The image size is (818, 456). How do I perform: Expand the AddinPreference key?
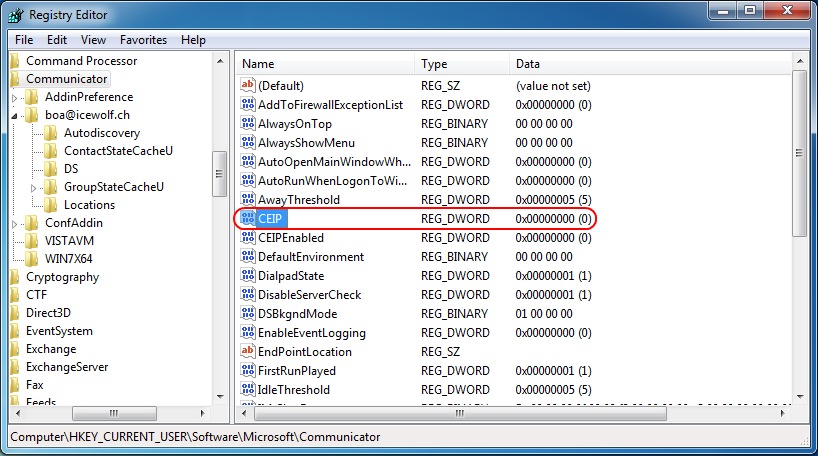click(x=15, y=98)
